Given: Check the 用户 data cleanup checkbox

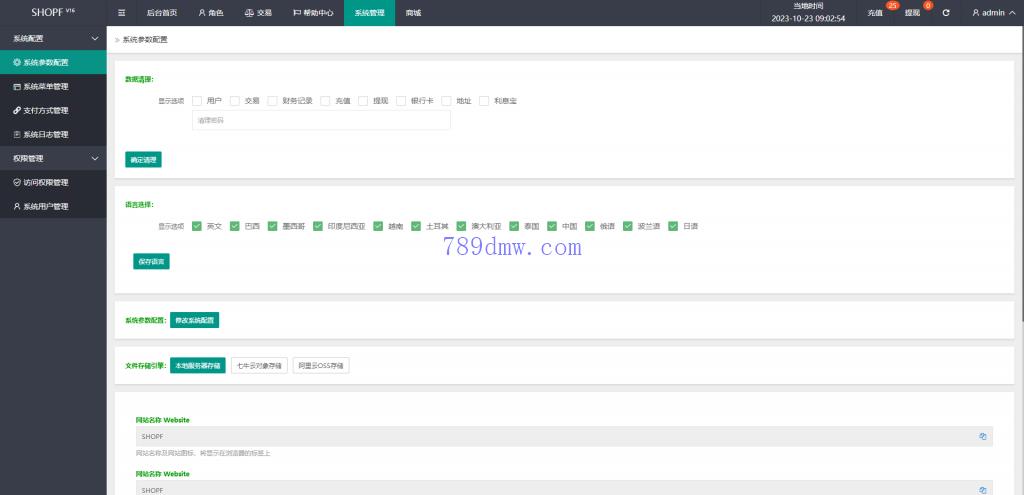Looking at the screenshot, I should coord(197,101).
